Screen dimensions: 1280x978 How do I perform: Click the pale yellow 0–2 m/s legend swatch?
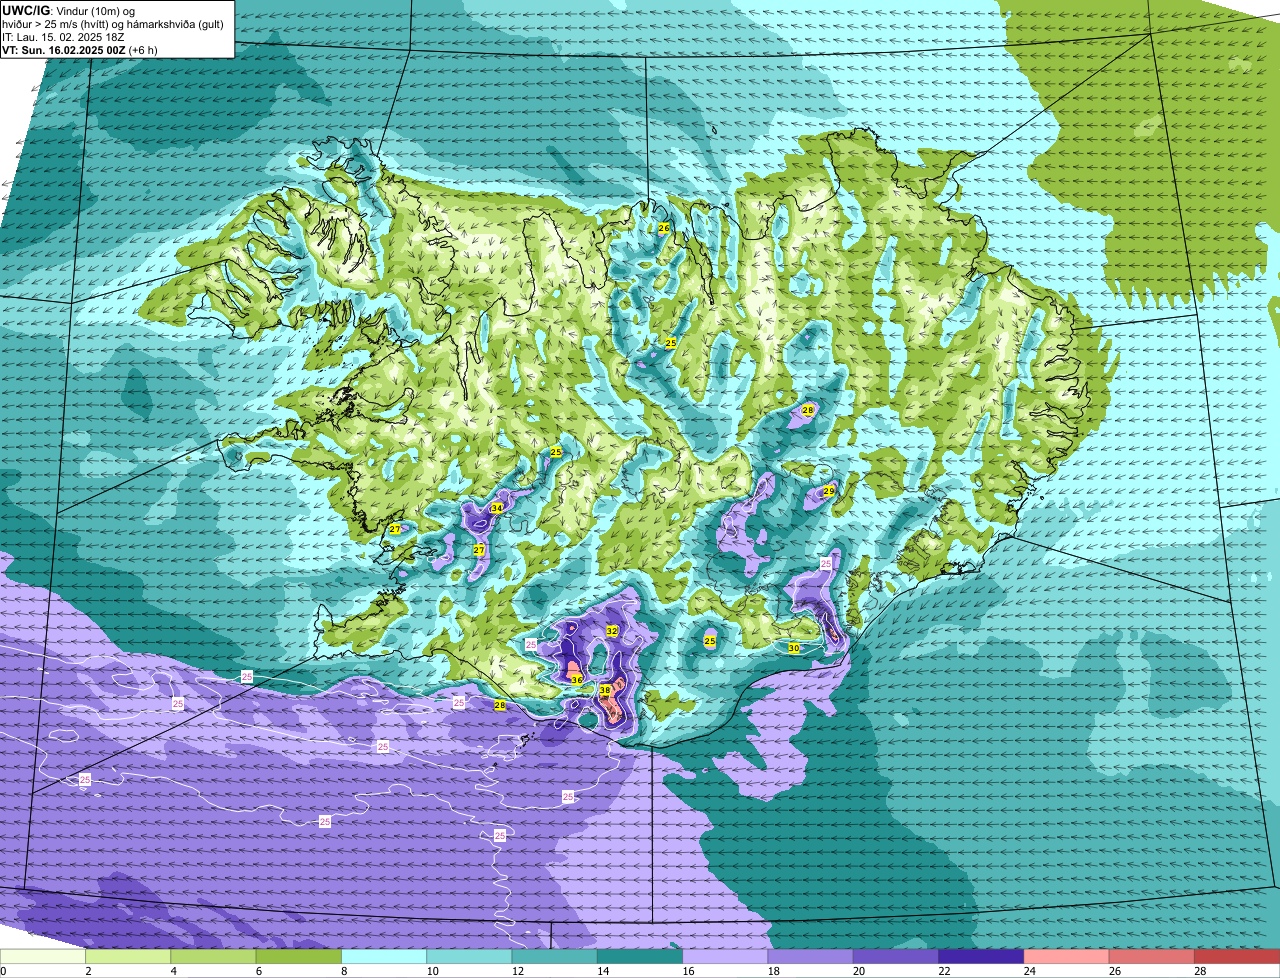pos(43,956)
